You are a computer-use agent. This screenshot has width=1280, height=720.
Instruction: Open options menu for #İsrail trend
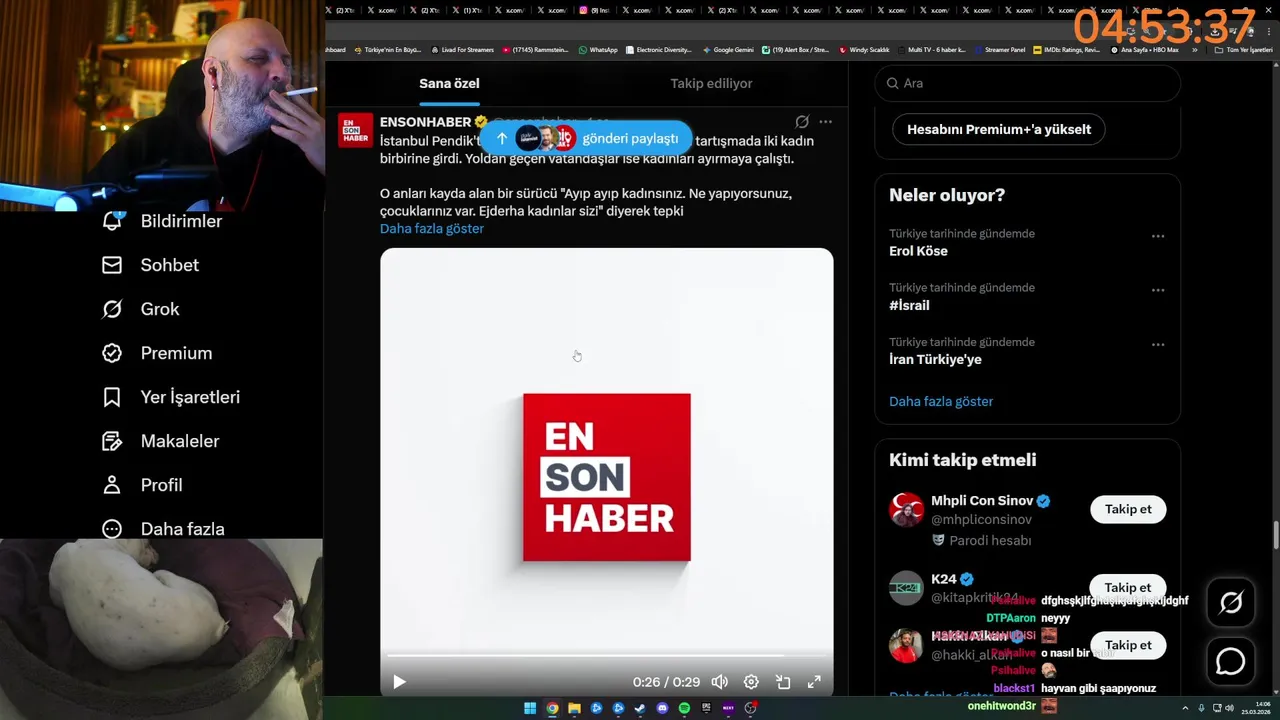(1158, 290)
